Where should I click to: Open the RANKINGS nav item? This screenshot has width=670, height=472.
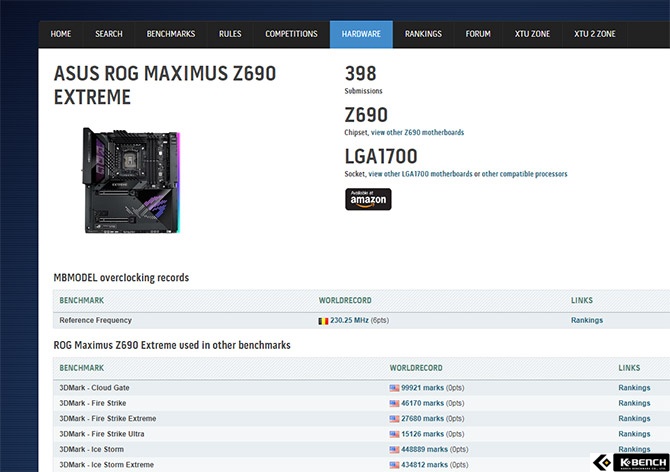point(423,34)
